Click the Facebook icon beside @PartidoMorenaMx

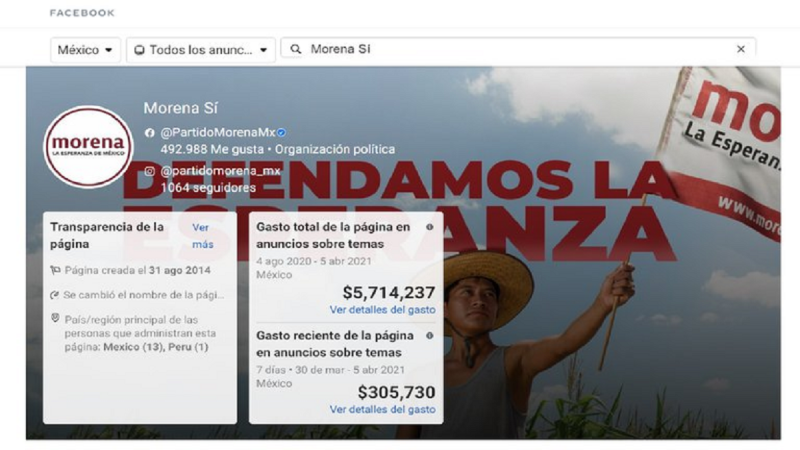pyautogui.click(x=149, y=133)
